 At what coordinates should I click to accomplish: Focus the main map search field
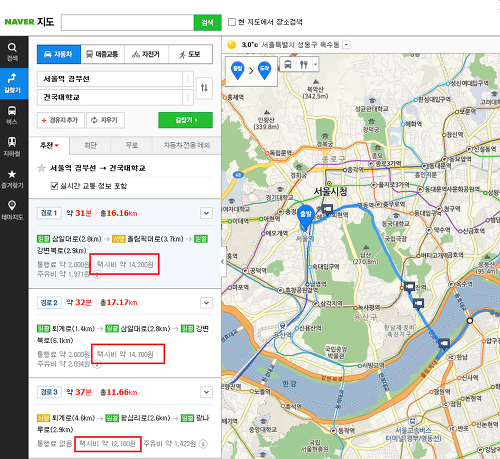pyautogui.click(x=127, y=22)
